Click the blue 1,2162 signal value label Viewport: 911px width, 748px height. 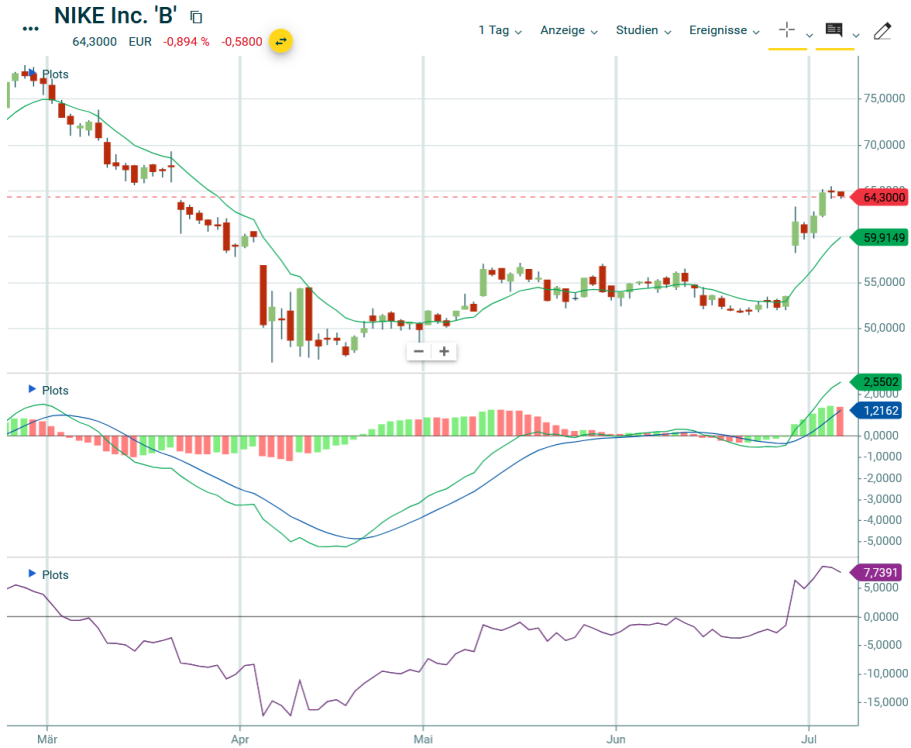(x=877, y=410)
